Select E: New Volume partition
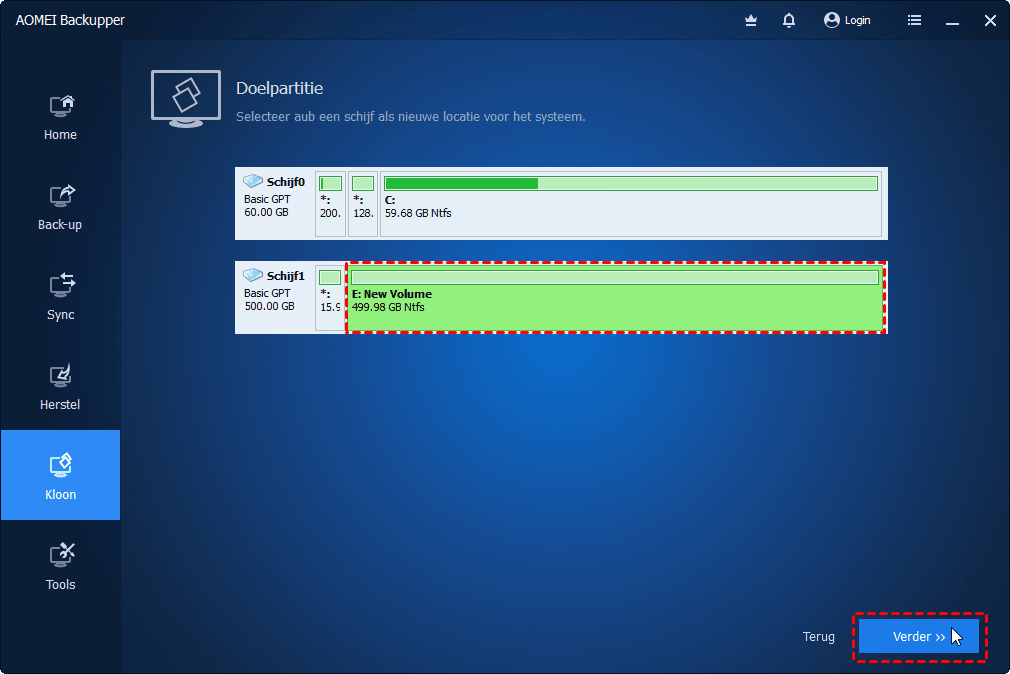Image resolution: width=1010 pixels, height=674 pixels. 616,298
